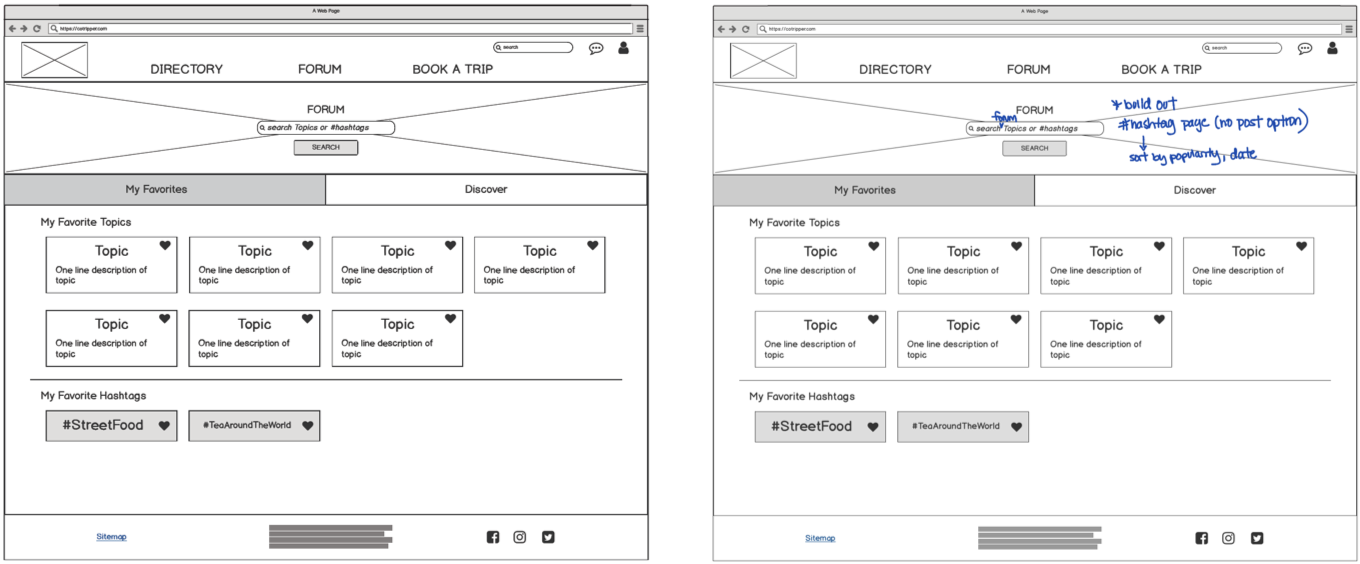1360x564 pixels.
Task: Open the #StreetFood hashtag in right wireframe
Action: pos(820,426)
